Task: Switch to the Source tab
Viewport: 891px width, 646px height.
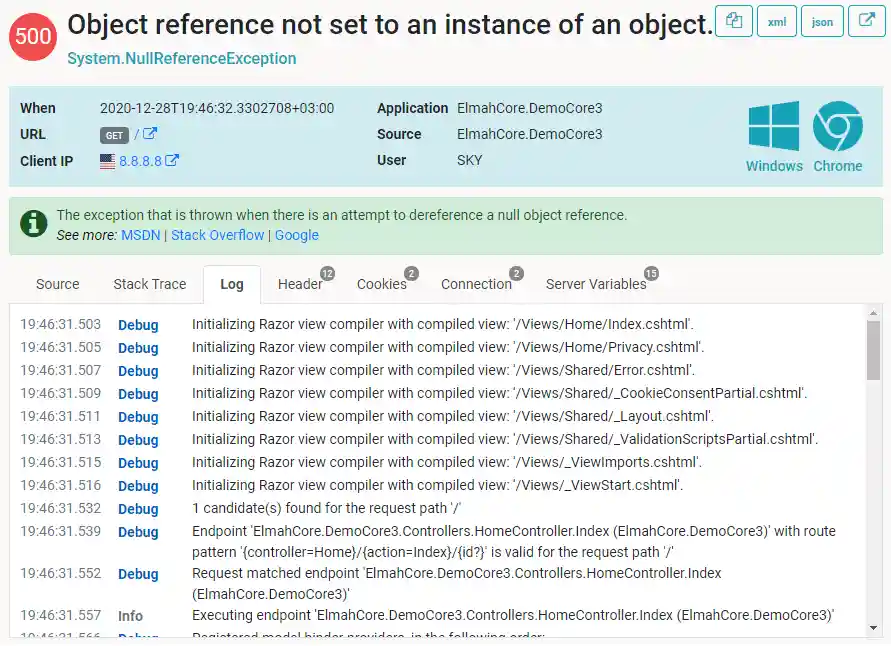Action: coord(57,284)
